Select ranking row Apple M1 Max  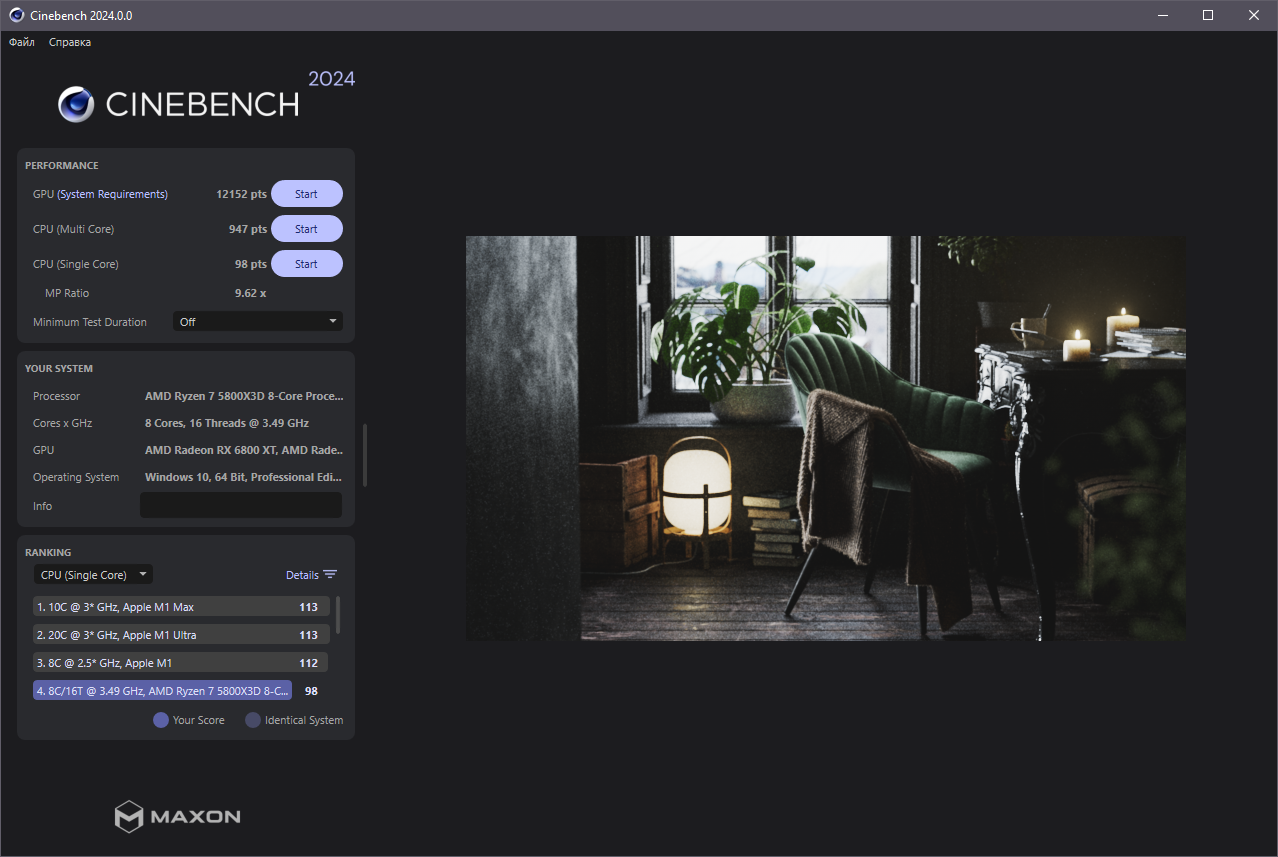click(181, 607)
